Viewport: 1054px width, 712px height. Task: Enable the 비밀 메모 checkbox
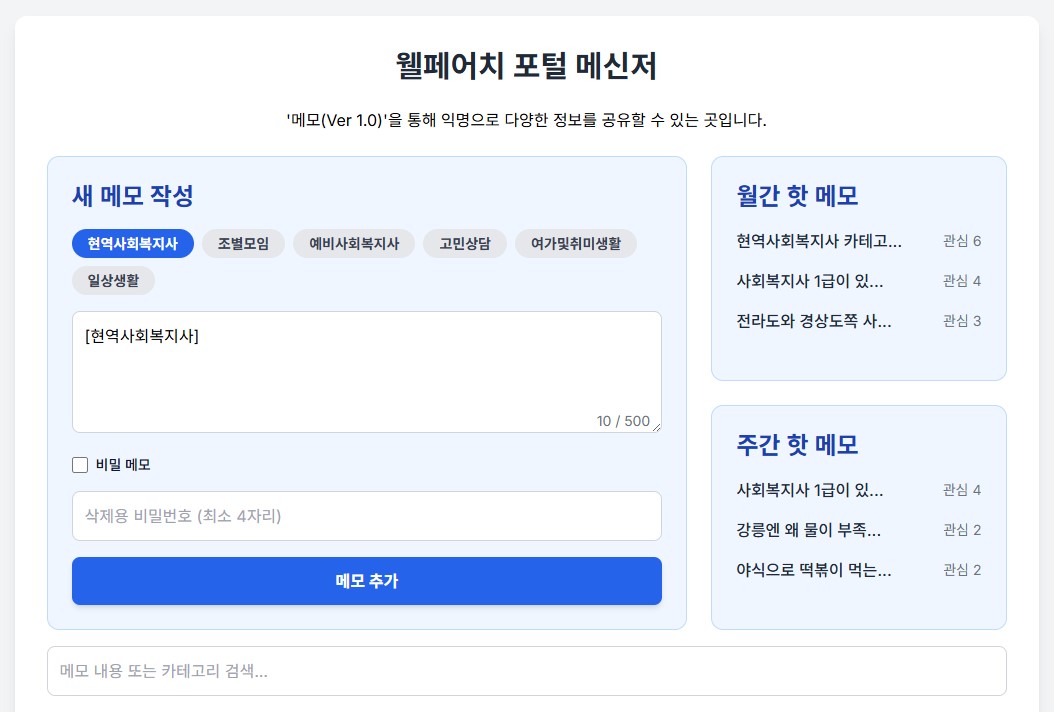pyautogui.click(x=80, y=465)
